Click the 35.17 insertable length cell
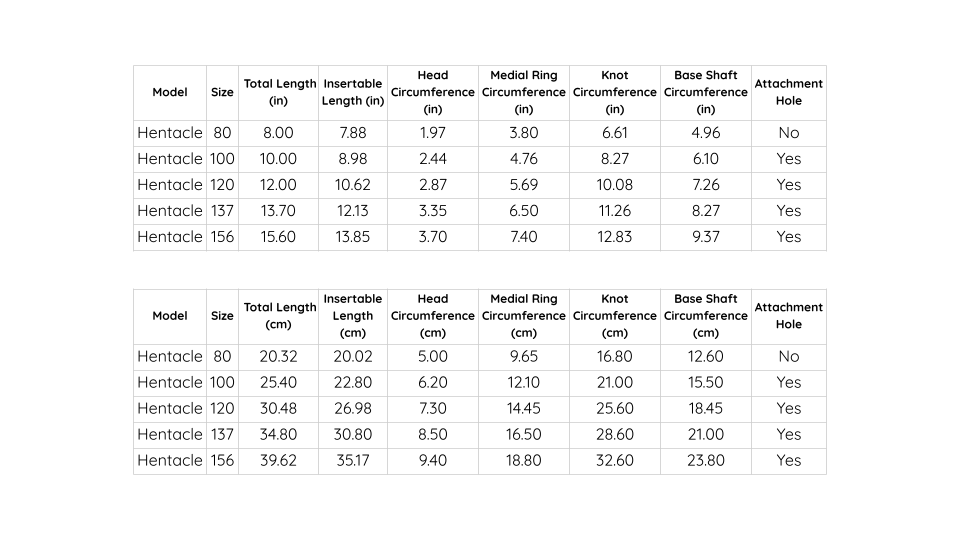This screenshot has height=540, width=960. [x=353, y=461]
